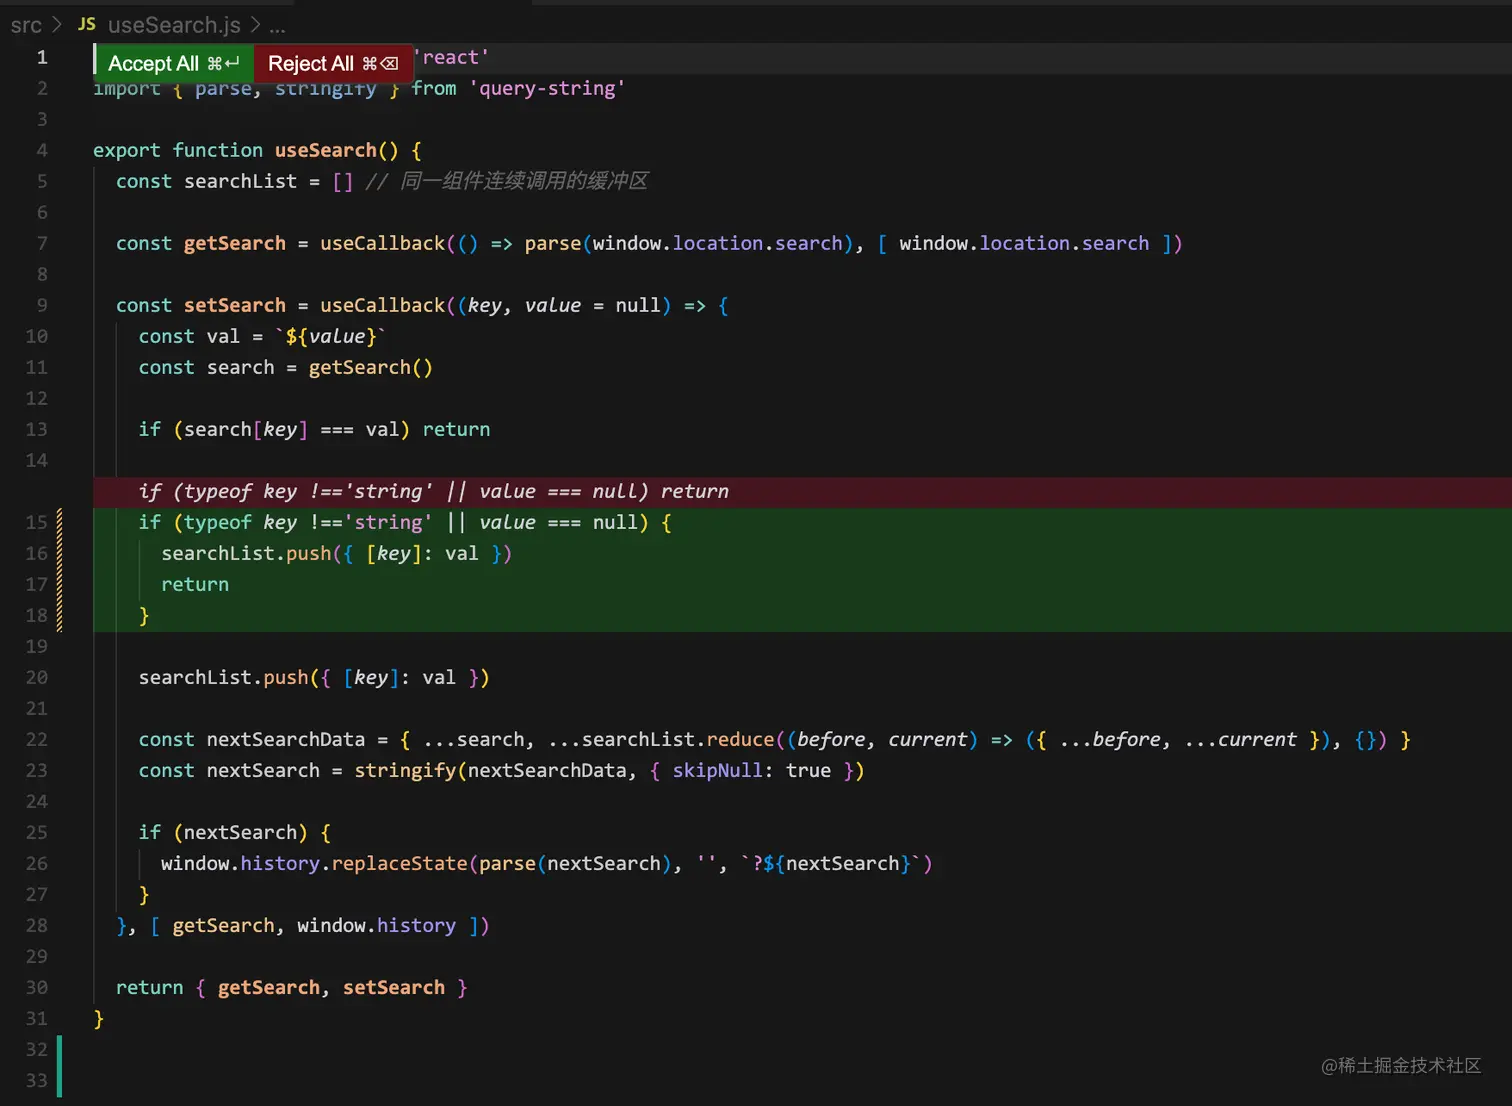Click the Chinese comment on line 5
The image size is (1512, 1106).
coord(507,181)
